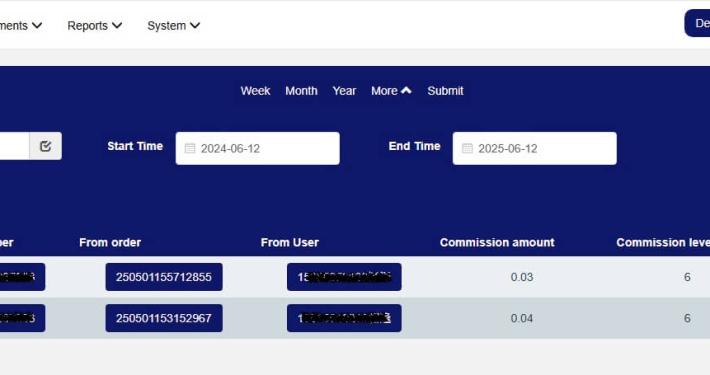
Task: Expand the partially visible 'ments' menu
Action: pos(21,26)
